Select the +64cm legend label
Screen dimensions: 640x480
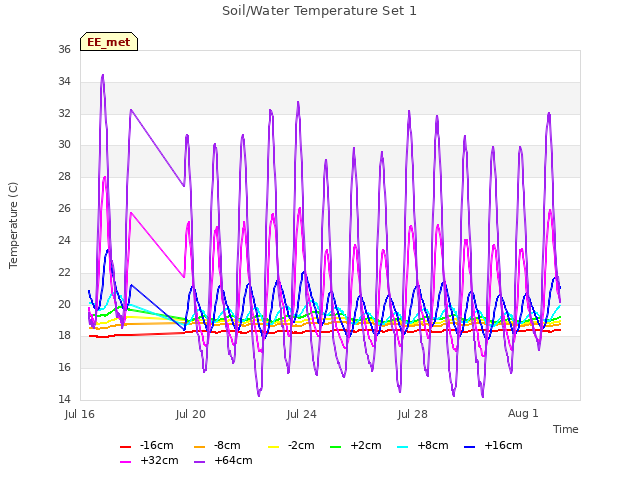coord(233,460)
